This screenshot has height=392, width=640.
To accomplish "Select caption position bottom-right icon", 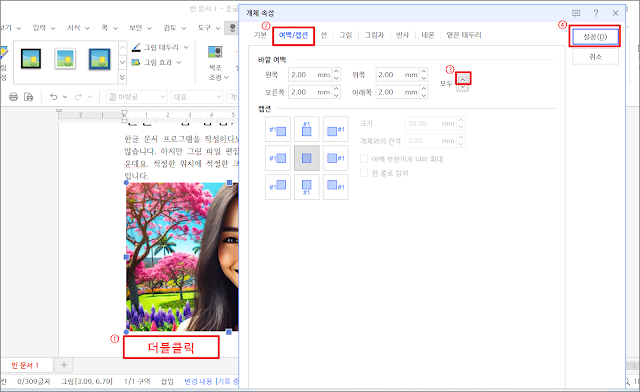I will [x=336, y=187].
